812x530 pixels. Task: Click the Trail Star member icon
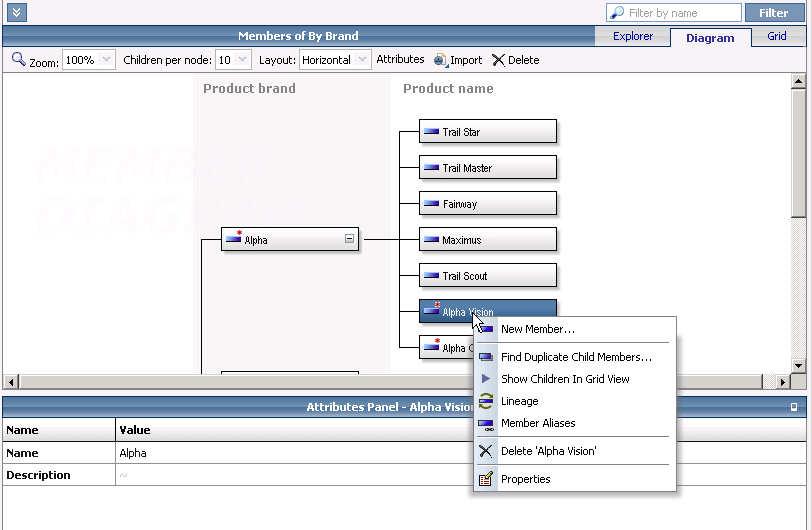pos(431,132)
